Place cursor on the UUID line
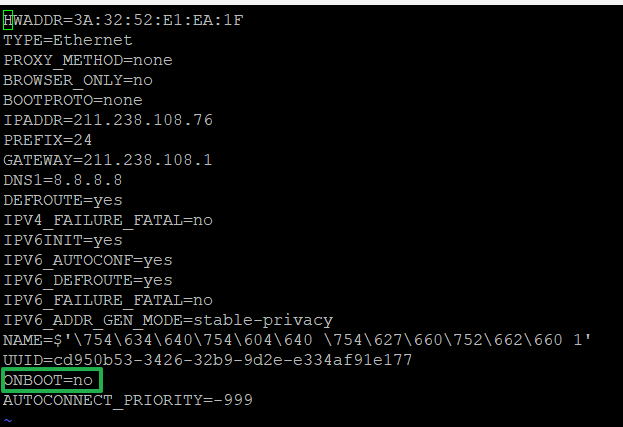This screenshot has height=427, width=623. point(208,360)
